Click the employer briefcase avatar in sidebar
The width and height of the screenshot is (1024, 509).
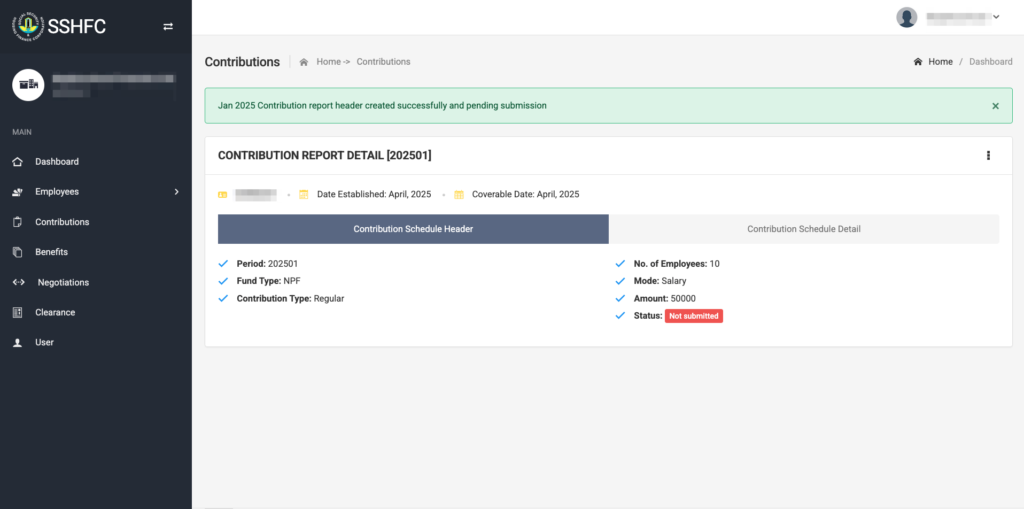[28, 85]
